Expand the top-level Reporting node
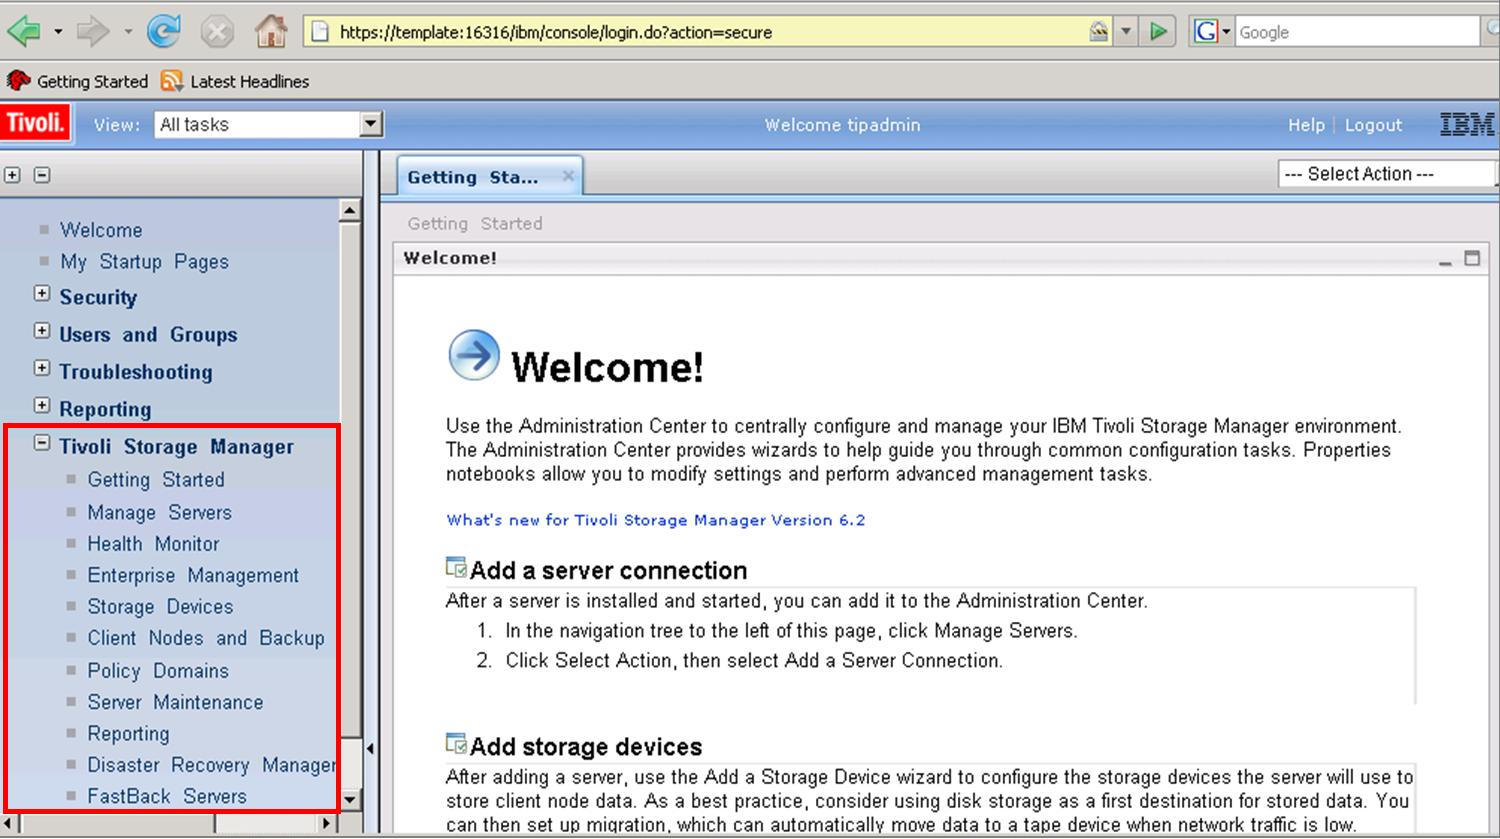This screenshot has width=1500, height=839. (x=42, y=405)
